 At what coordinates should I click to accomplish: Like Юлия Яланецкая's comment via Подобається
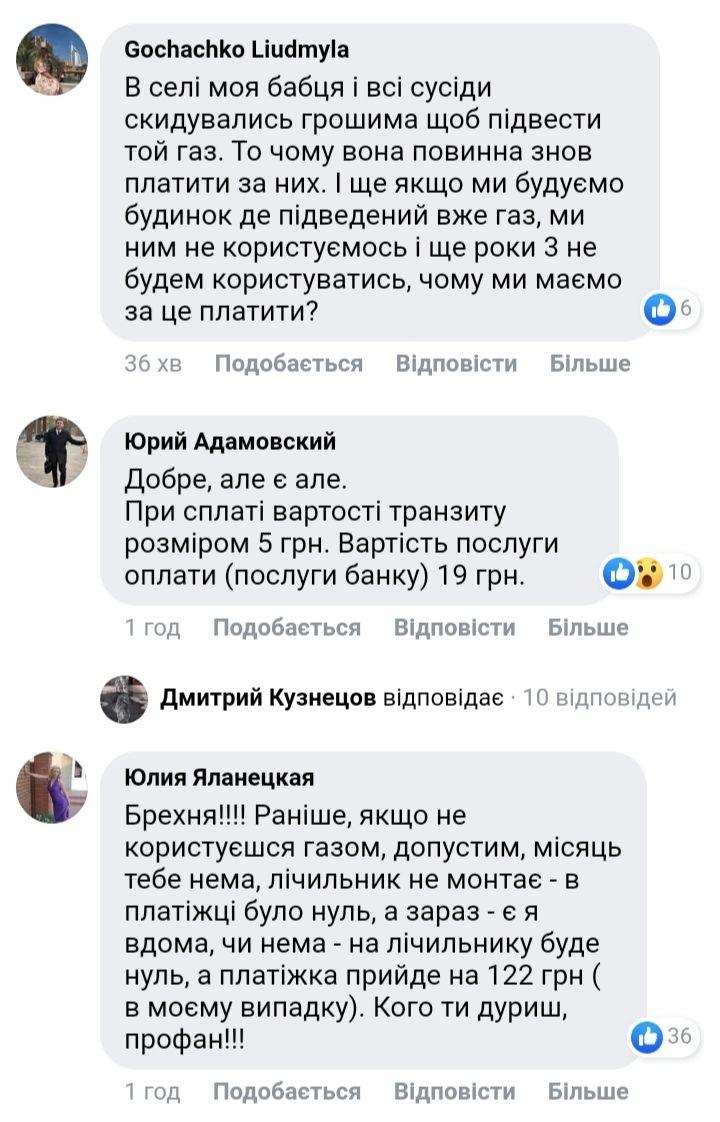pyautogui.click(x=286, y=1091)
